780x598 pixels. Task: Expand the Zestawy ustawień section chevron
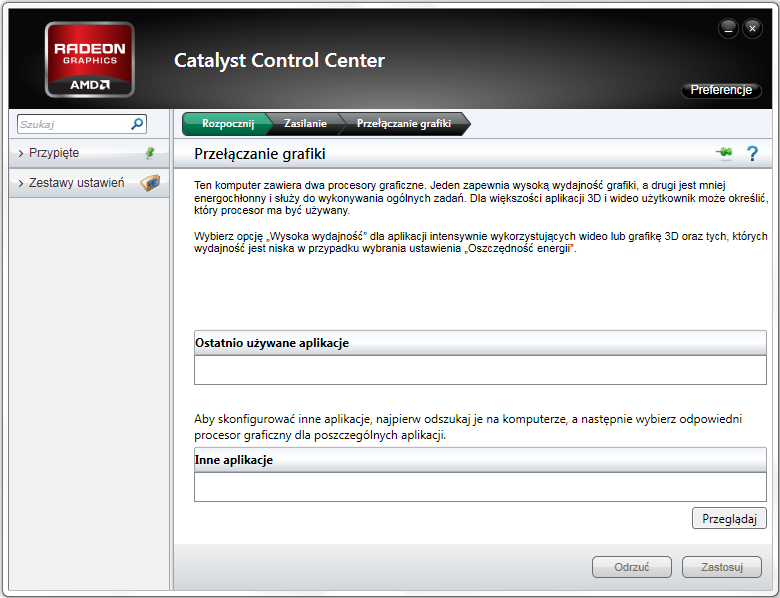coord(21,183)
